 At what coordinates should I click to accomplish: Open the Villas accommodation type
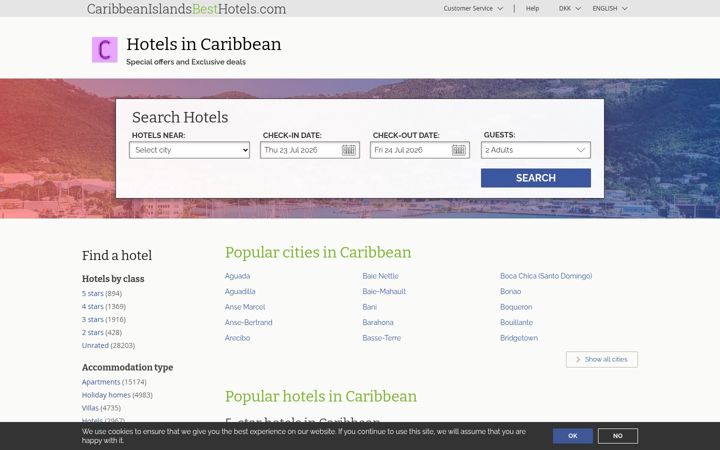pos(90,408)
